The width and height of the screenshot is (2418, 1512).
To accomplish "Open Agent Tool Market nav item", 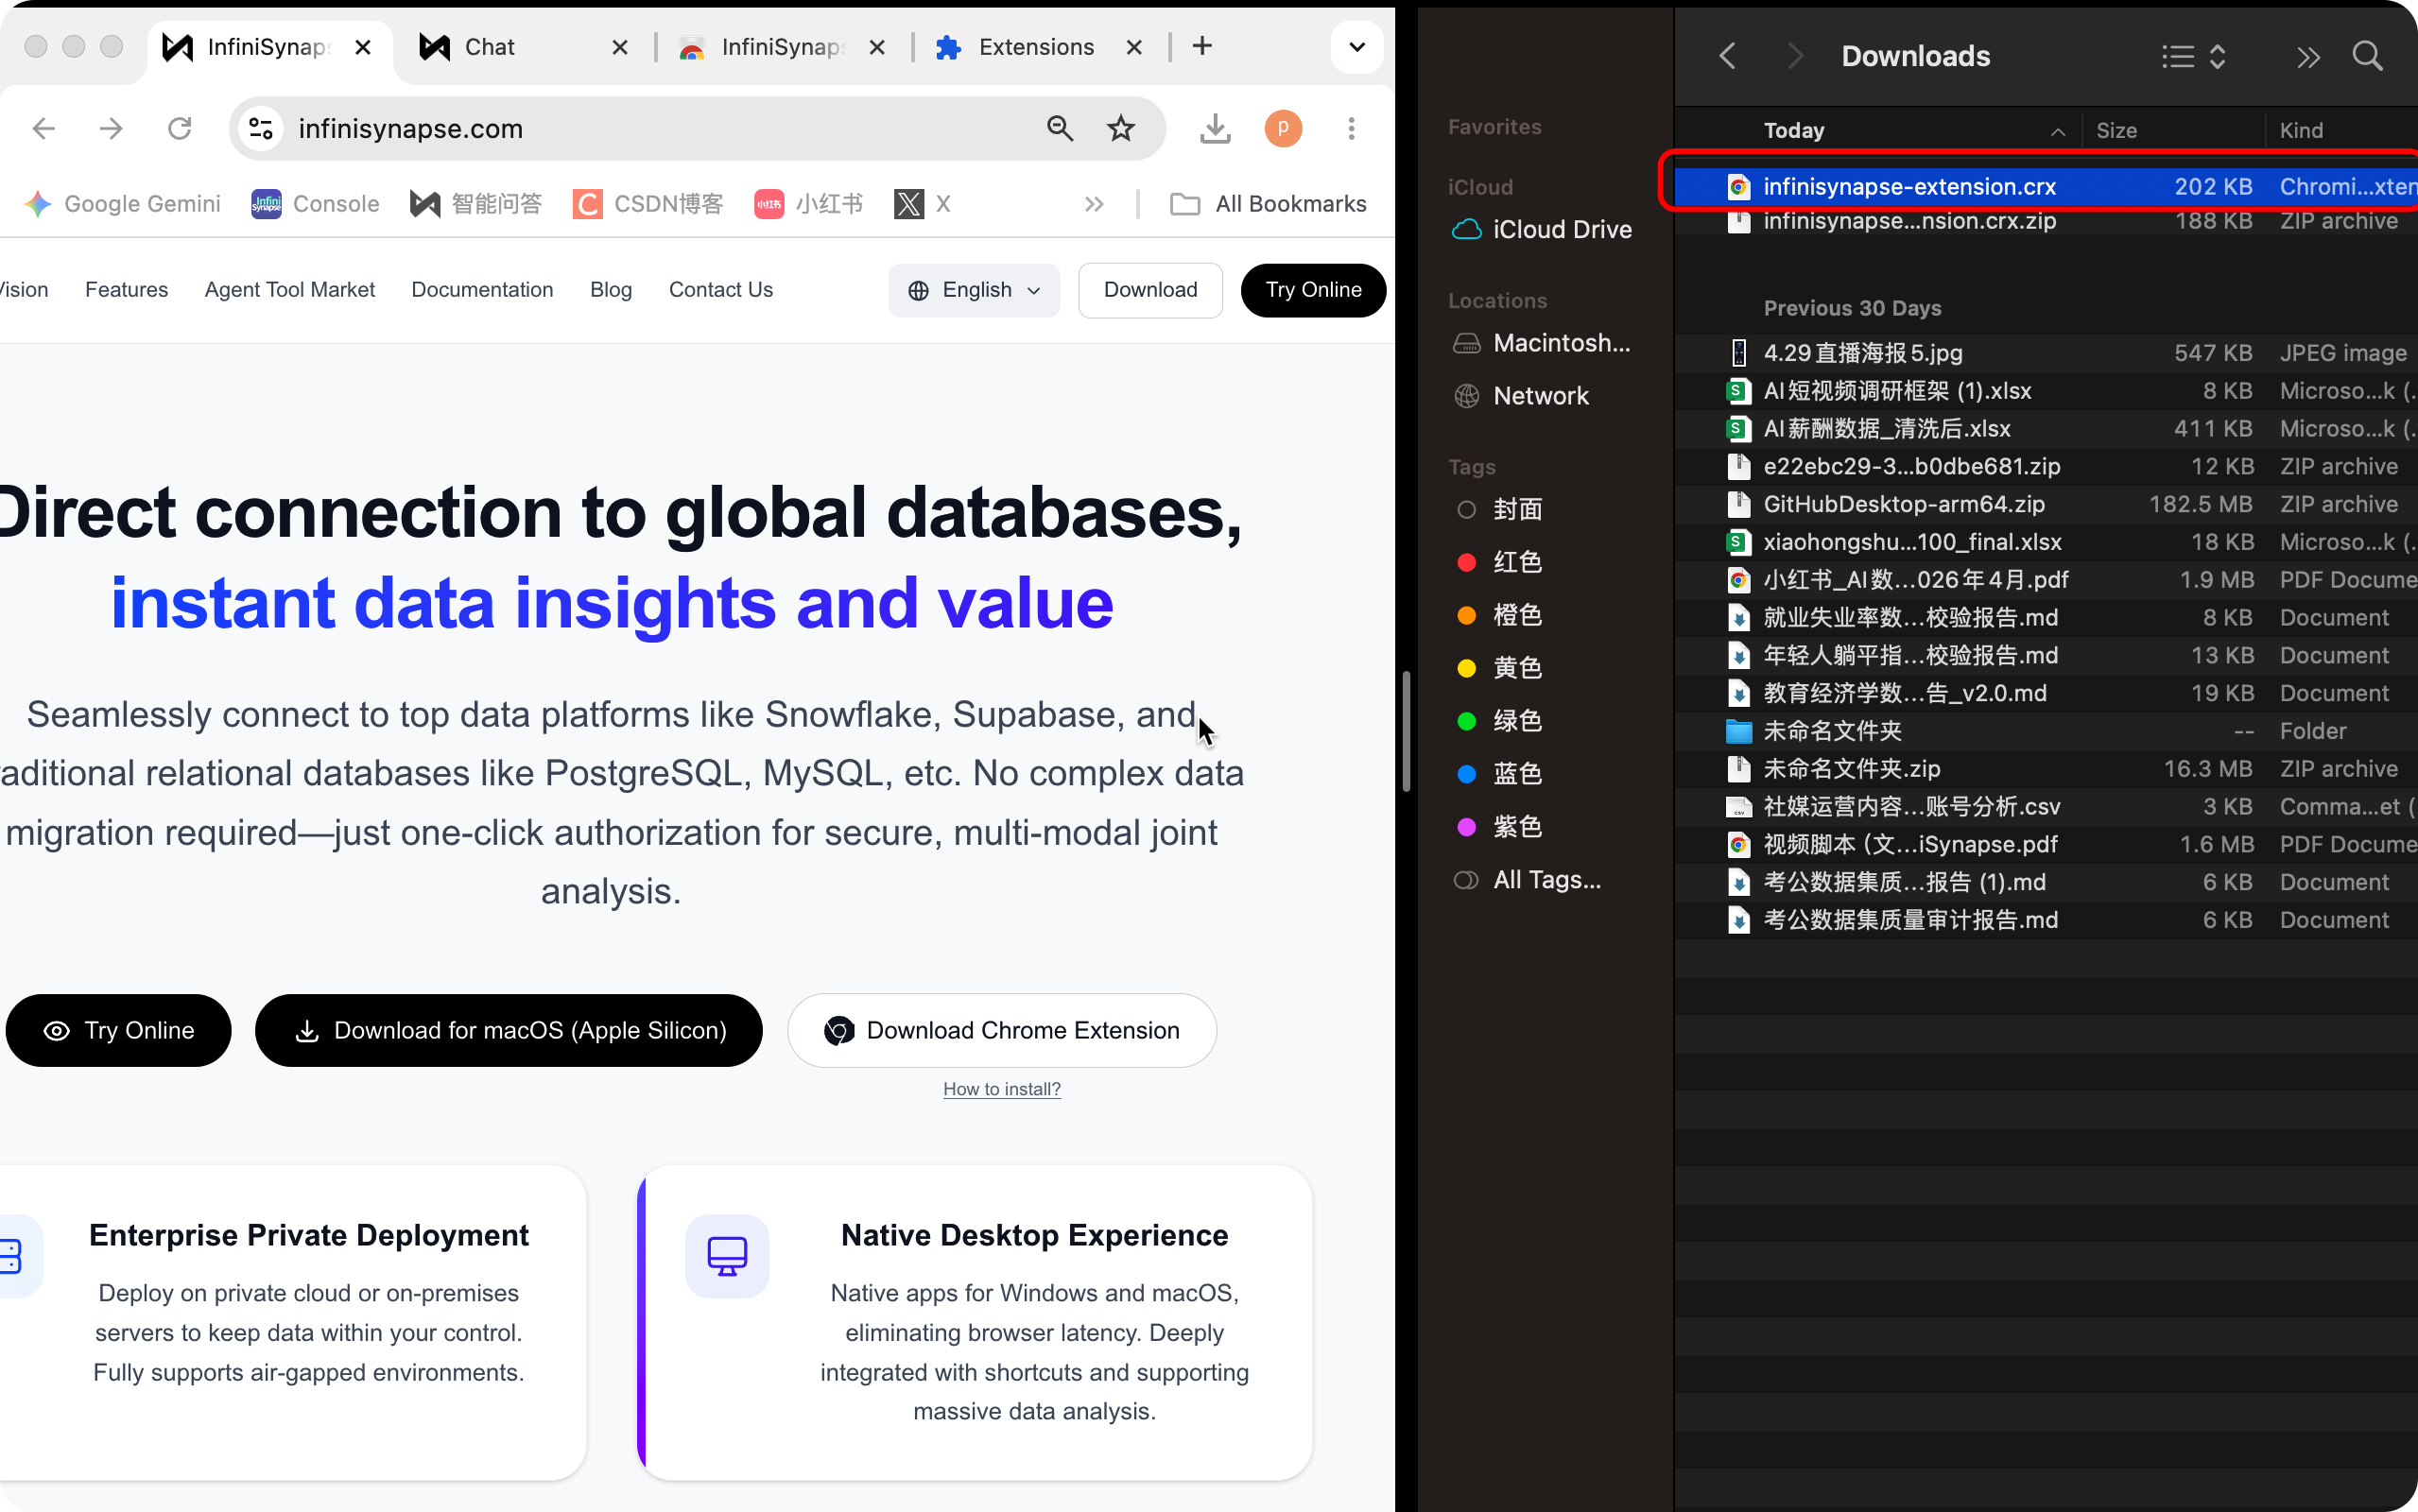I will point(290,290).
